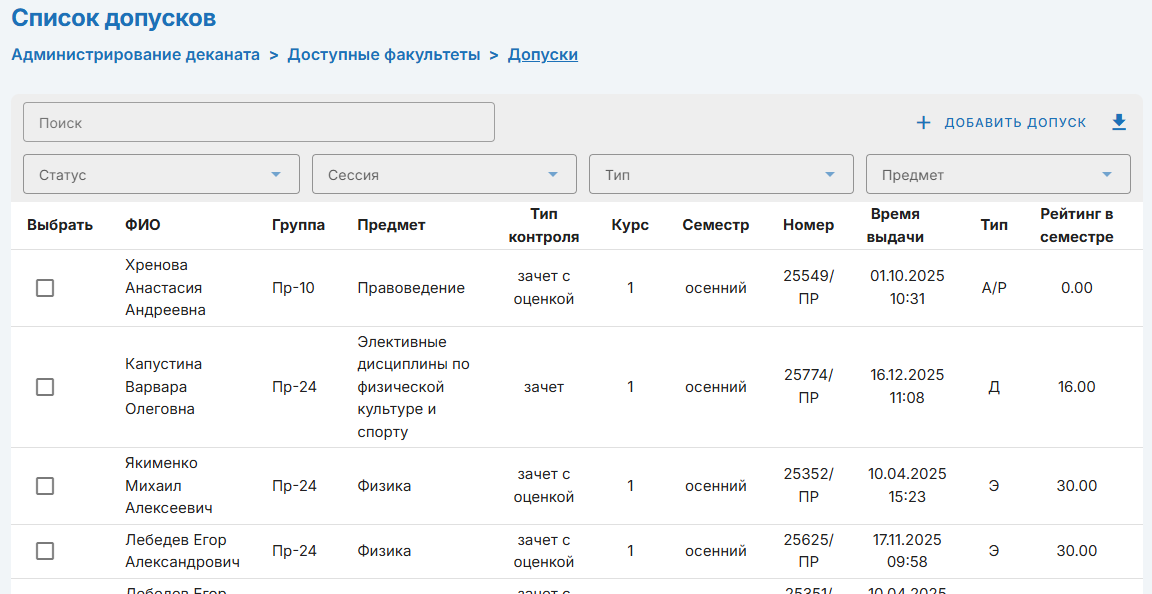Tick the checkbox for Хренова Анастасия Андреевна
Image resolution: width=1152 pixels, height=594 pixels.
click(45, 288)
